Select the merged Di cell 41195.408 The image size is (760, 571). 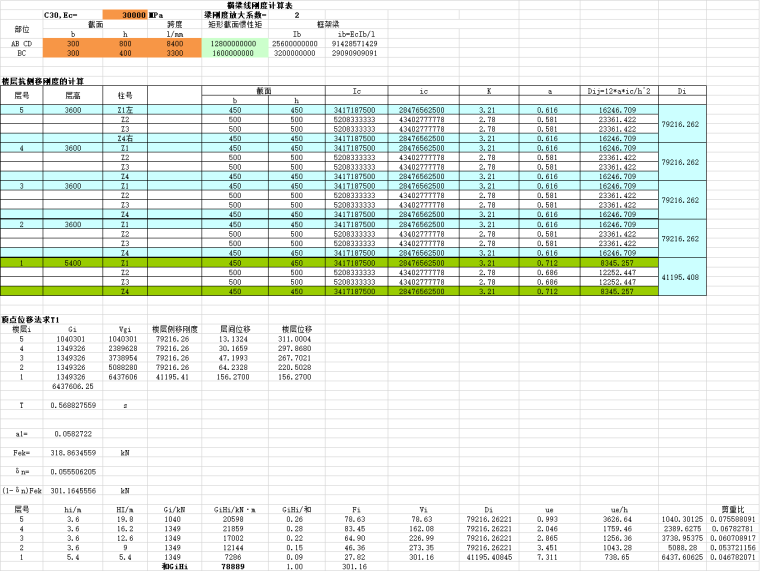tap(685, 276)
